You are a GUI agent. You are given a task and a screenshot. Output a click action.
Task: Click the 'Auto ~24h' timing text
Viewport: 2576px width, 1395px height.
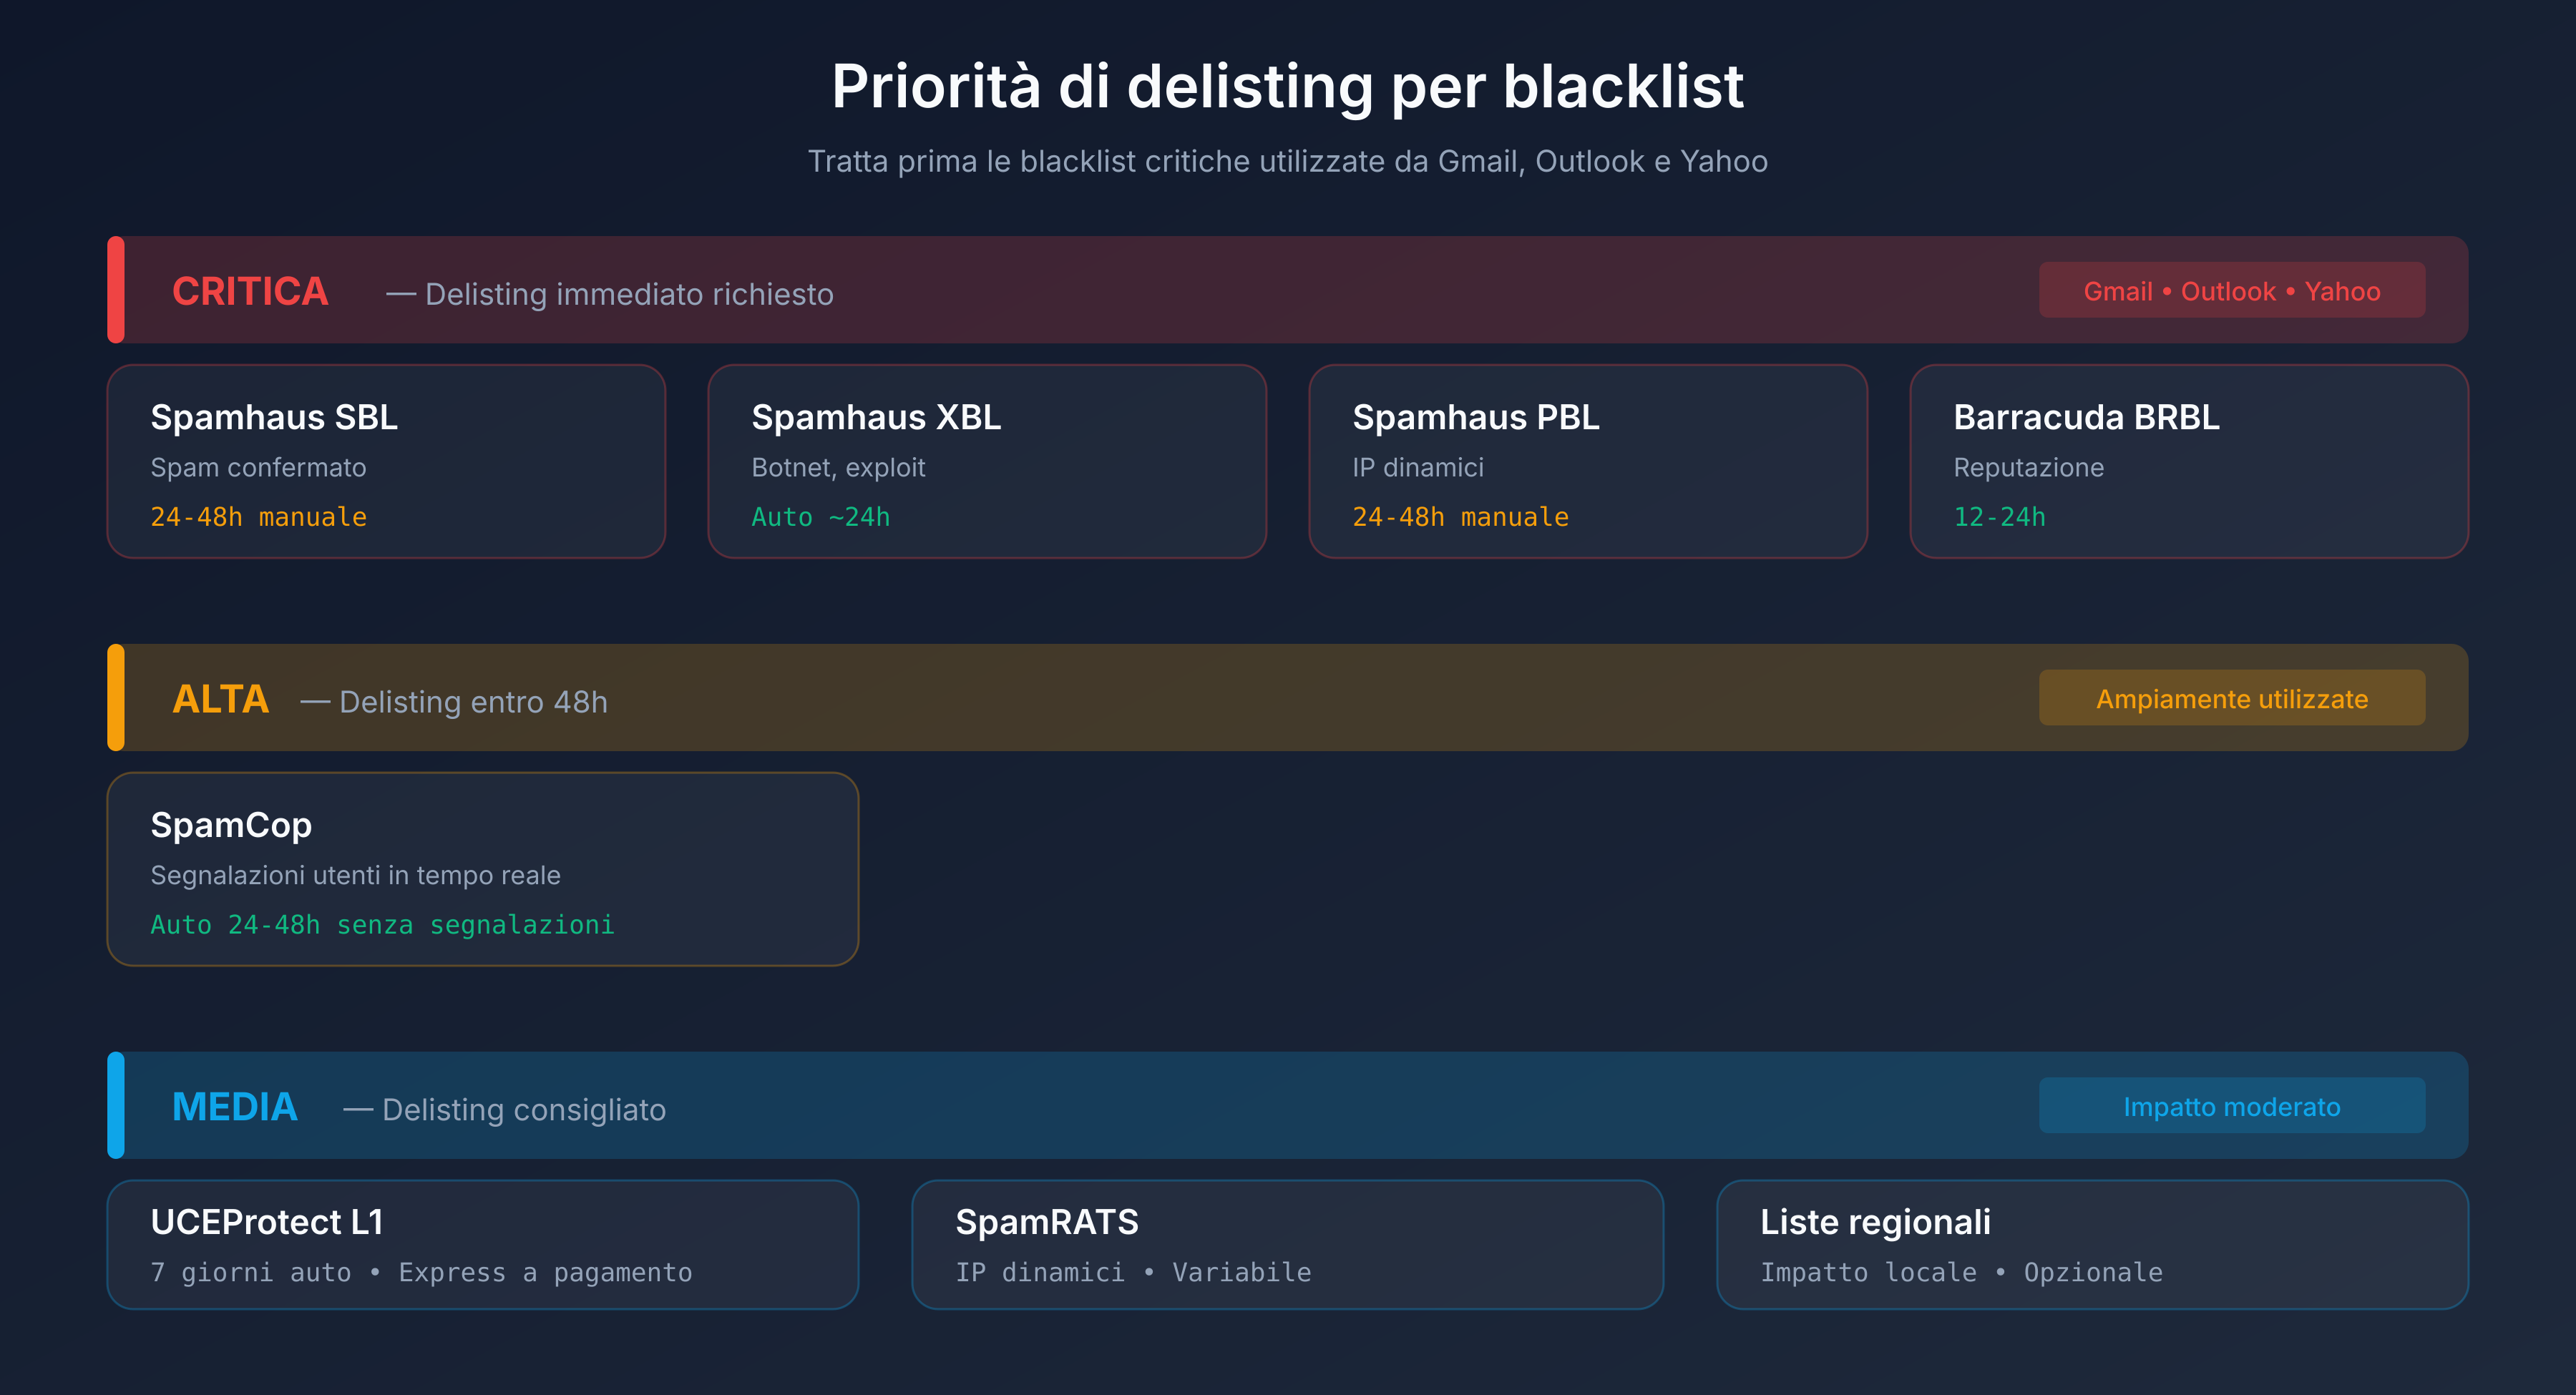pyautogui.click(x=820, y=517)
